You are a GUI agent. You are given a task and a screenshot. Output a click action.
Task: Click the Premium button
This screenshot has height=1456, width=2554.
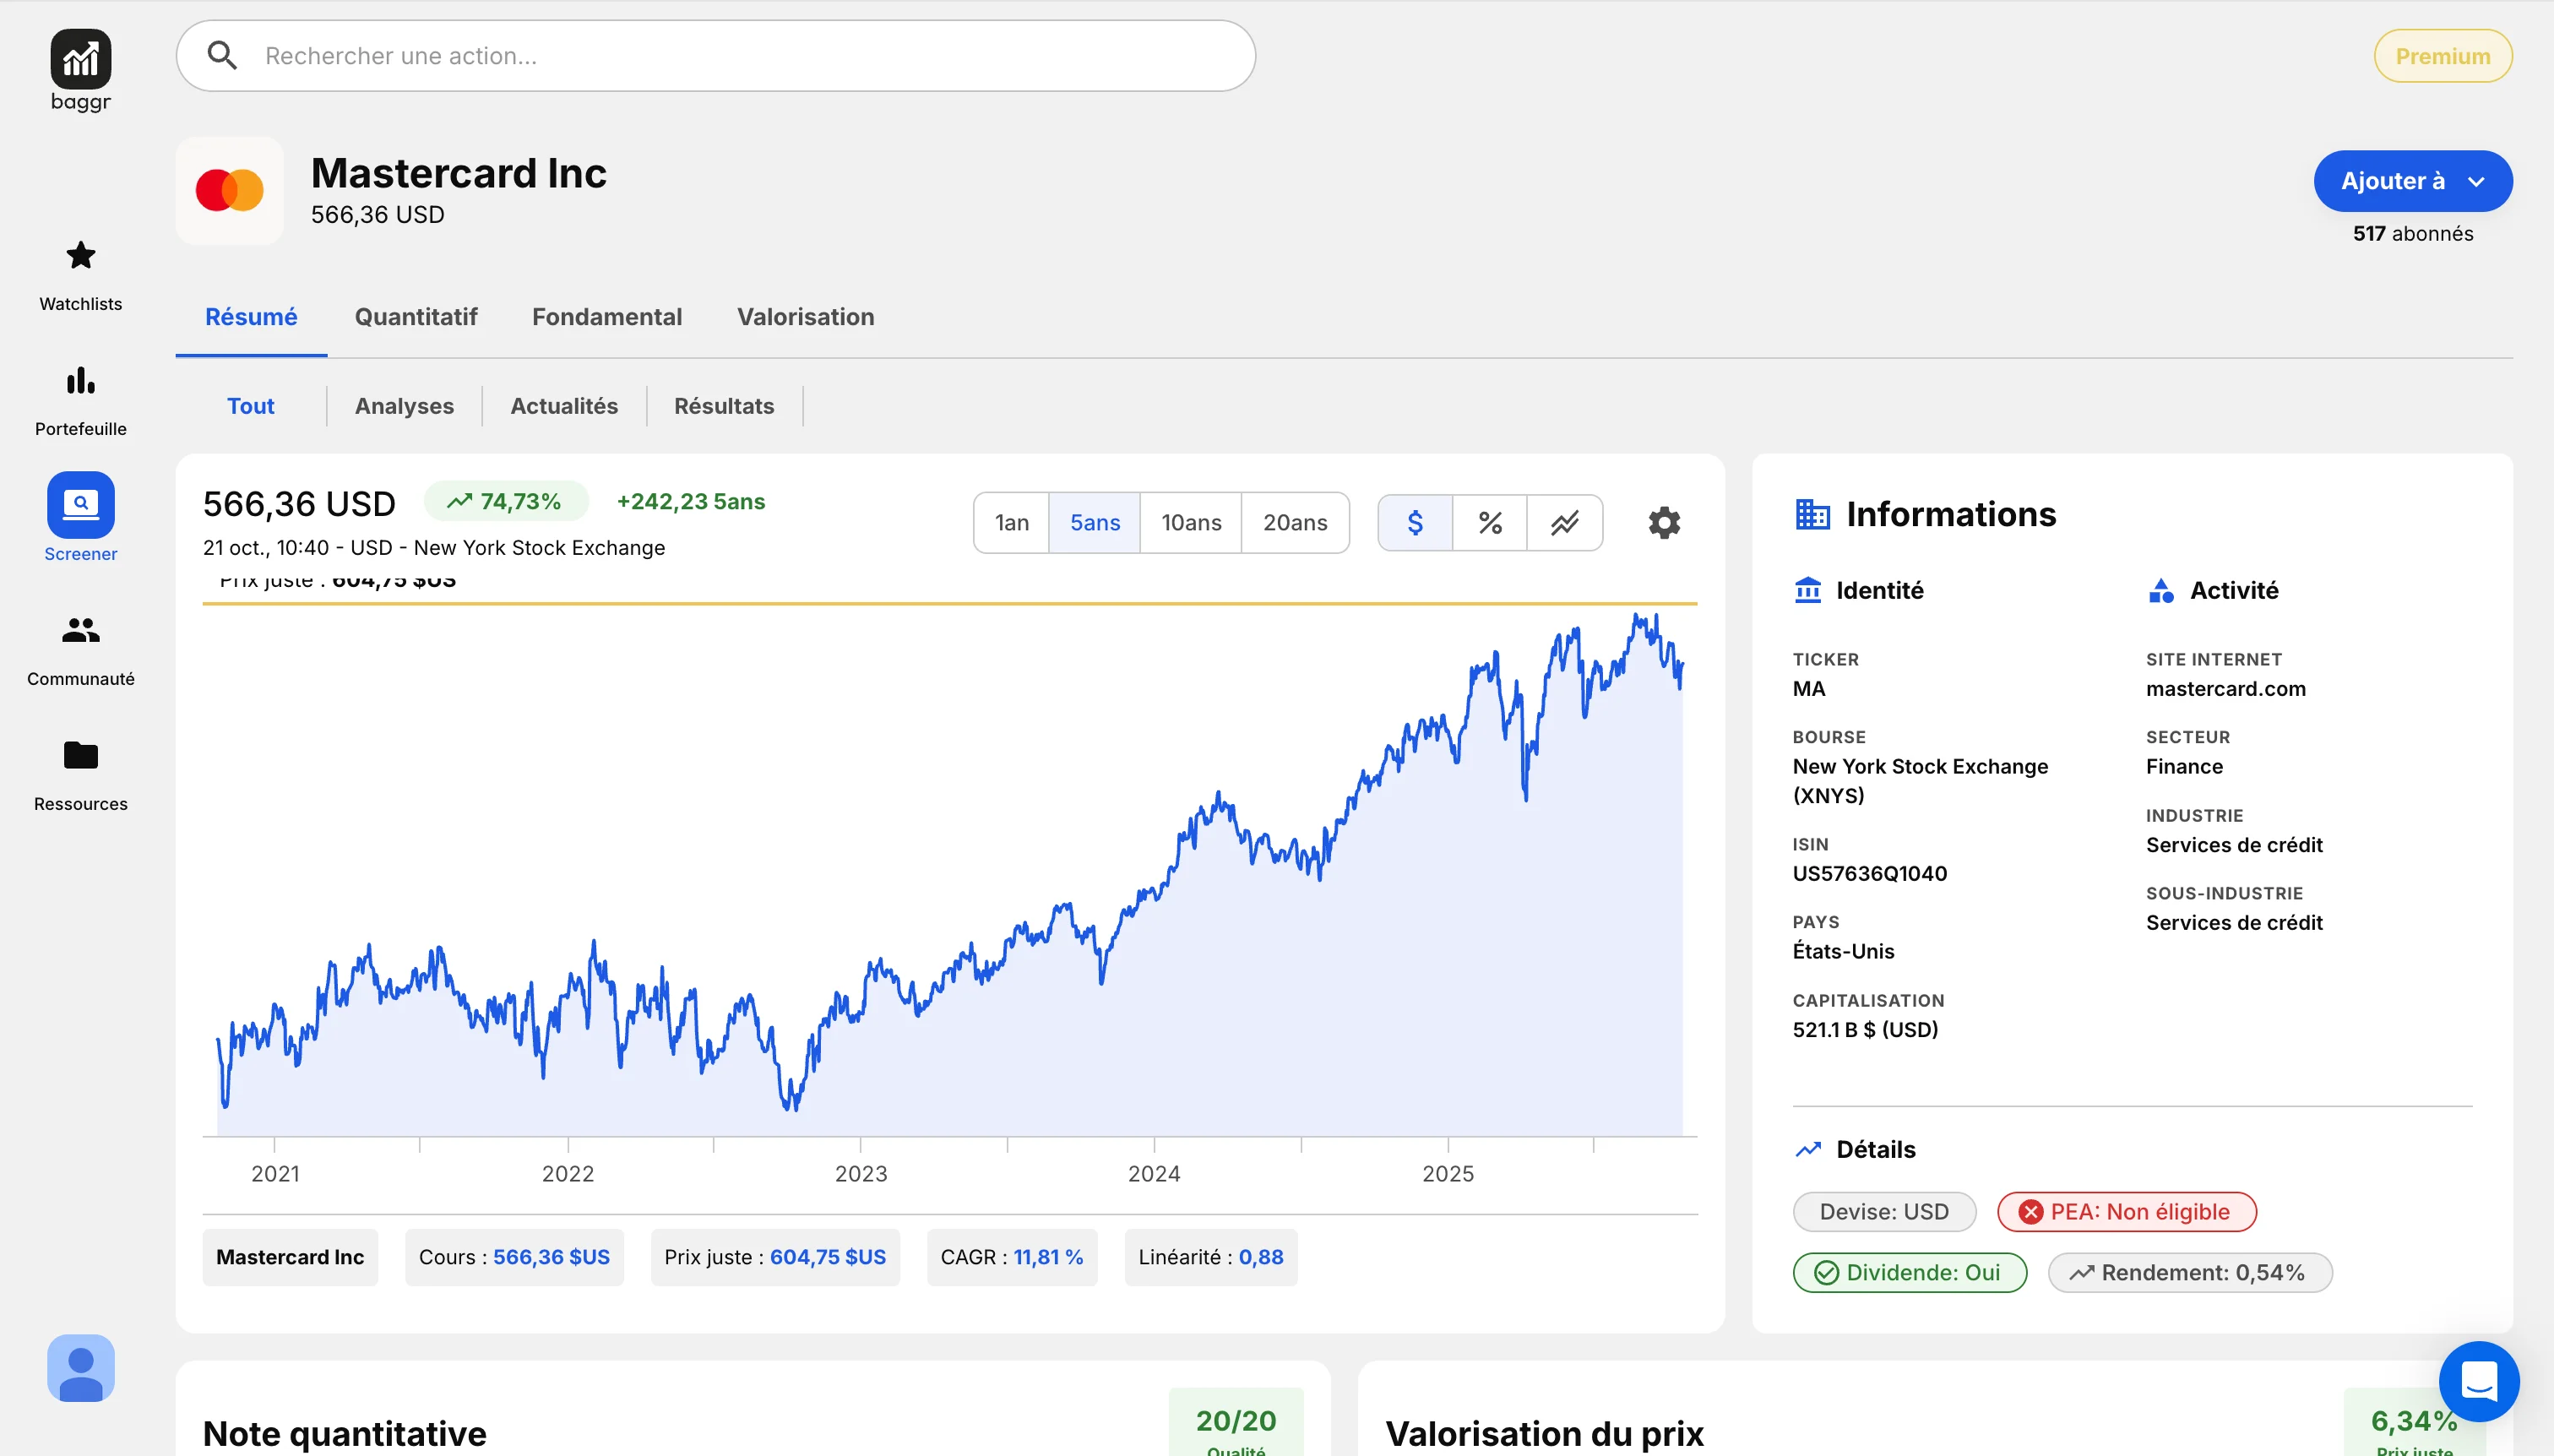[2441, 56]
